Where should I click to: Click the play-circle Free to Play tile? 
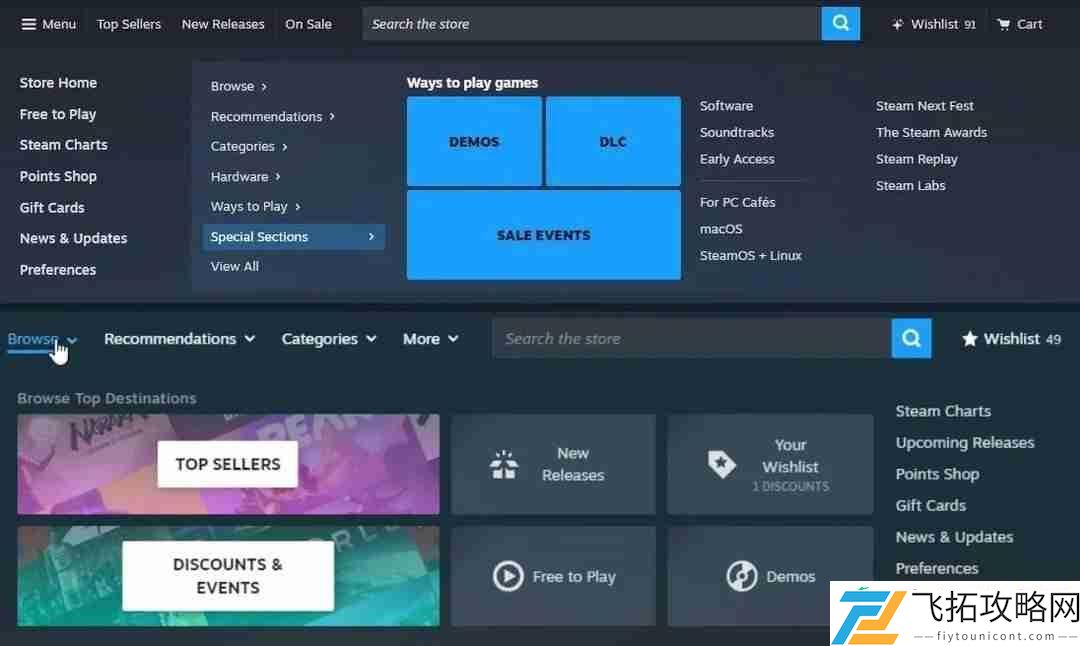pyautogui.click(x=553, y=576)
